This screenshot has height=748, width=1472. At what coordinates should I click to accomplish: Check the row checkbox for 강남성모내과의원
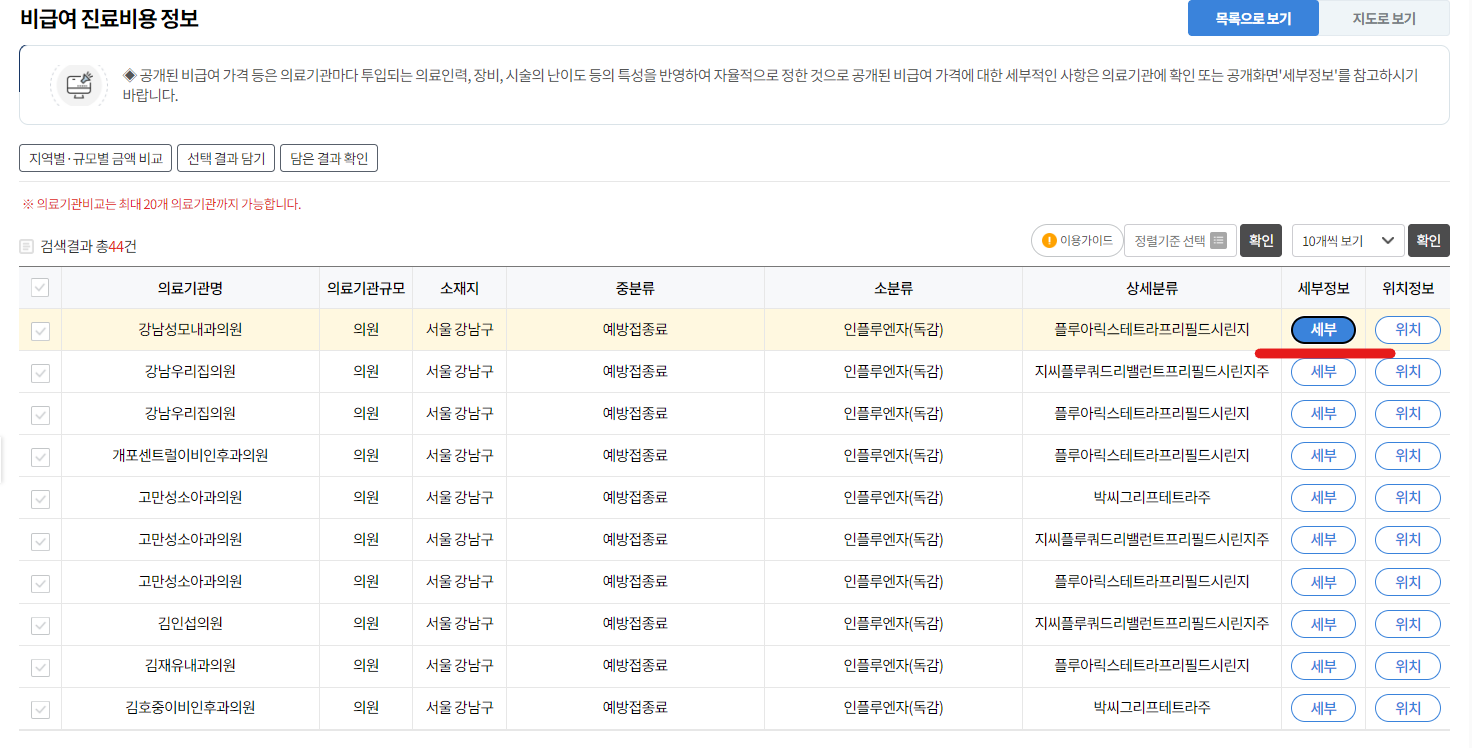pos(39,330)
